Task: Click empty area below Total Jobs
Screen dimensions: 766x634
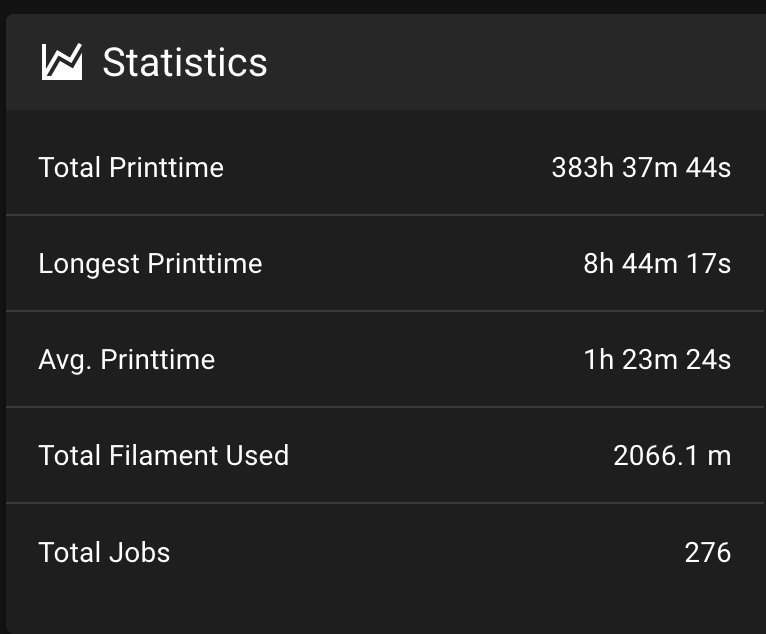Action: pyautogui.click(x=386, y=615)
